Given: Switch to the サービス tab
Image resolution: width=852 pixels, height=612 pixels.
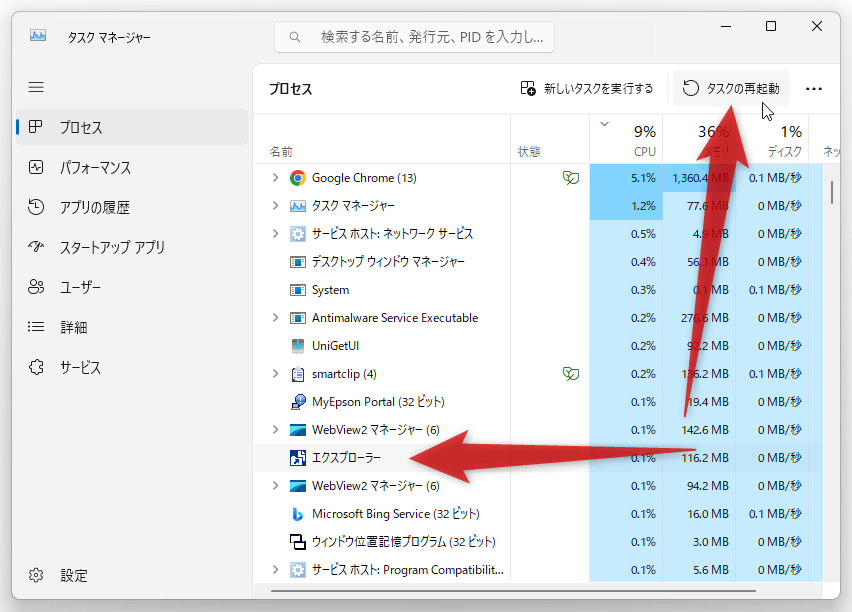Looking at the screenshot, I should pyautogui.click(x=132, y=367).
